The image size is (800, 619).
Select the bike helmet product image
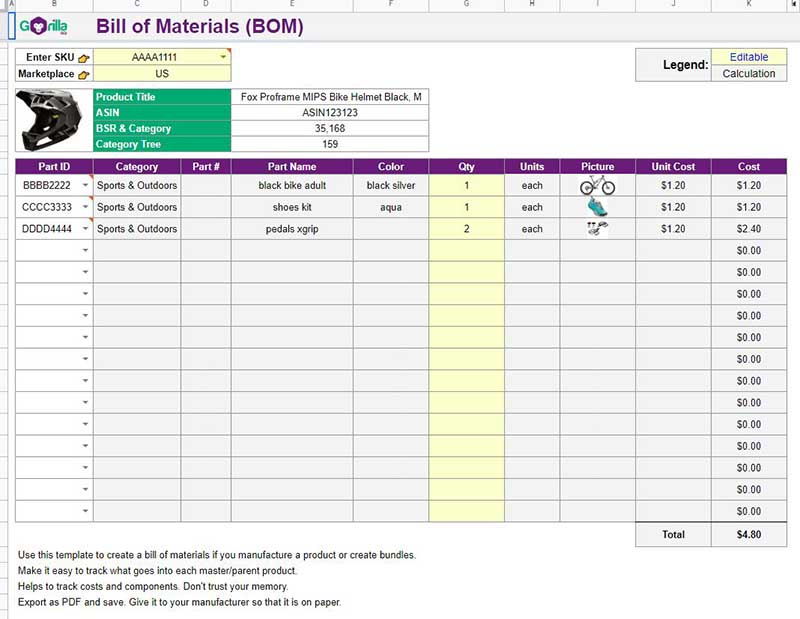click(x=51, y=120)
